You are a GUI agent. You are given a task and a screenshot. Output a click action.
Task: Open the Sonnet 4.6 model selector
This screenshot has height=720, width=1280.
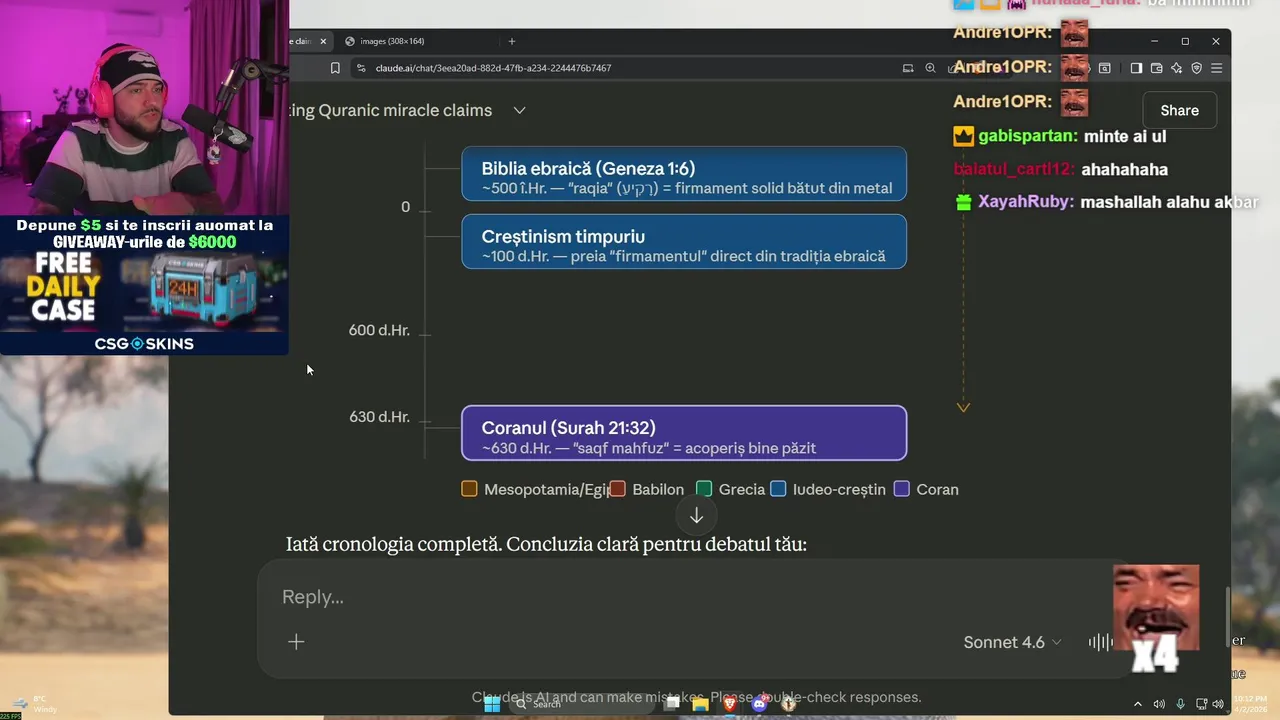pos(1012,642)
